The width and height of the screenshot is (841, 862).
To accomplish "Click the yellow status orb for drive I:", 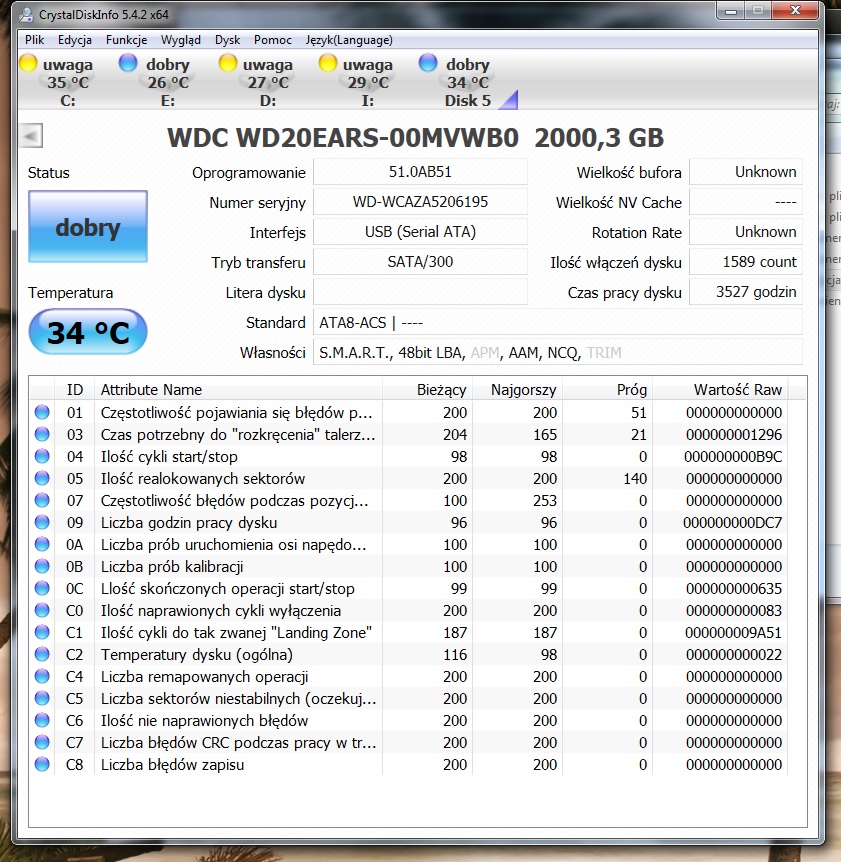I will [x=328, y=63].
